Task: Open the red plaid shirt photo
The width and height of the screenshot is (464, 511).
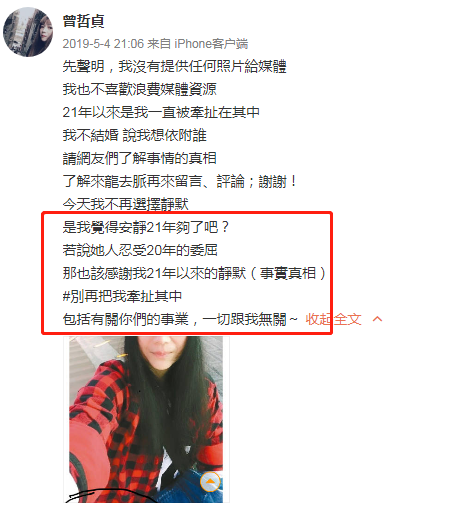Action: tap(146, 419)
